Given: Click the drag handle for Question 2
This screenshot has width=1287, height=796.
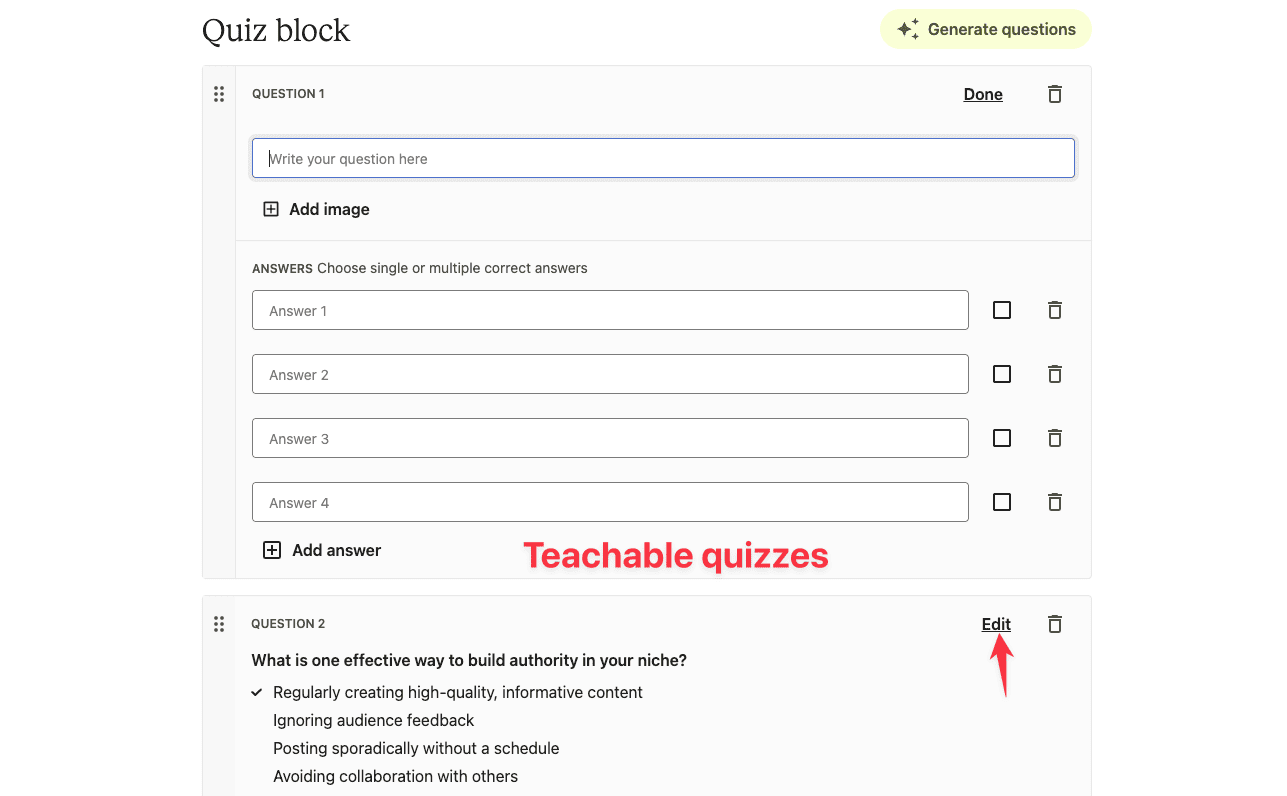Looking at the screenshot, I should 219,624.
